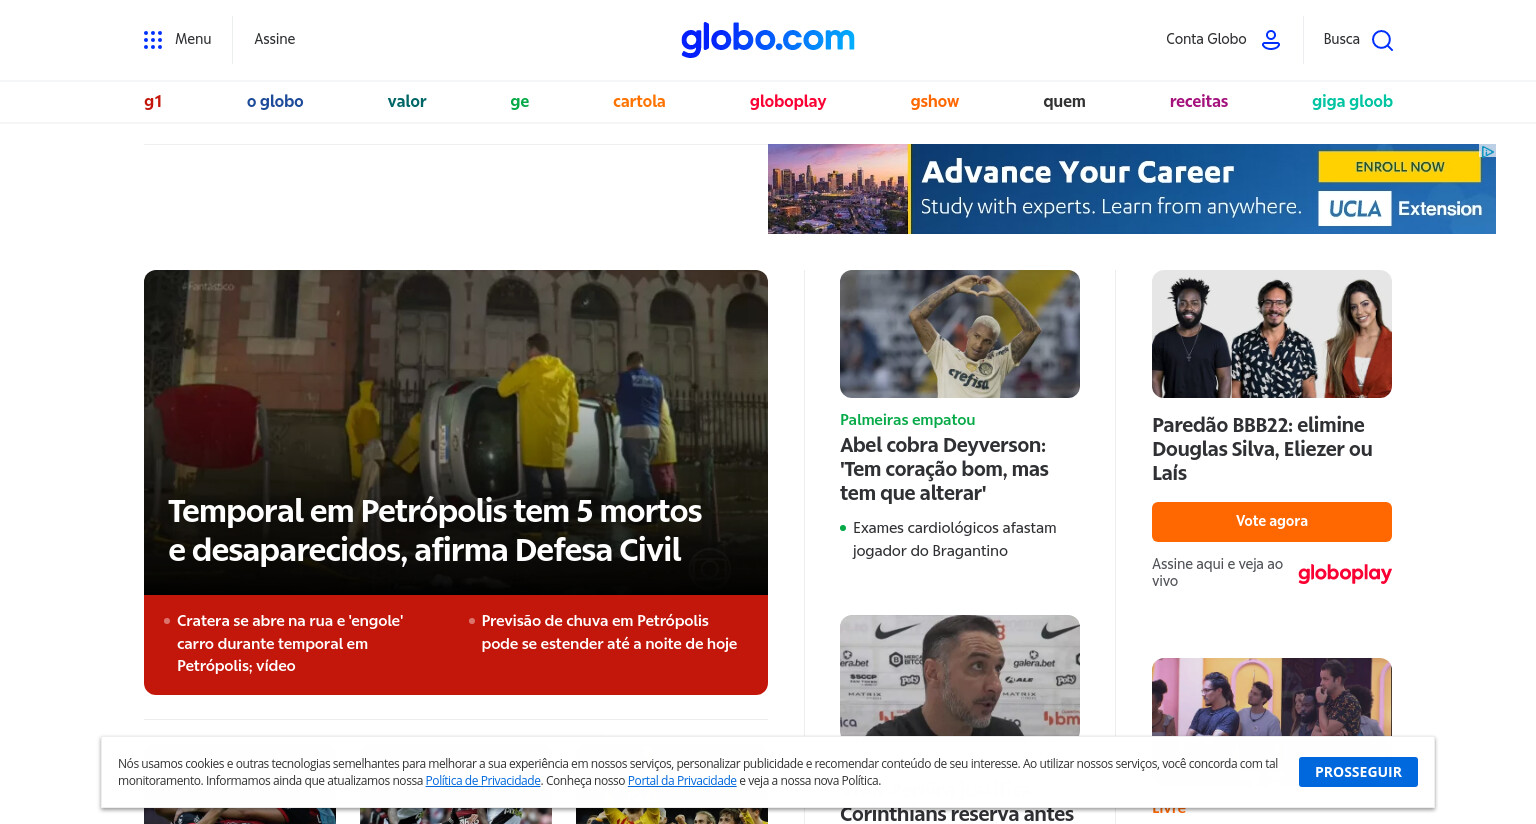Open the gshow section
The width and height of the screenshot is (1536, 824).
935,101
